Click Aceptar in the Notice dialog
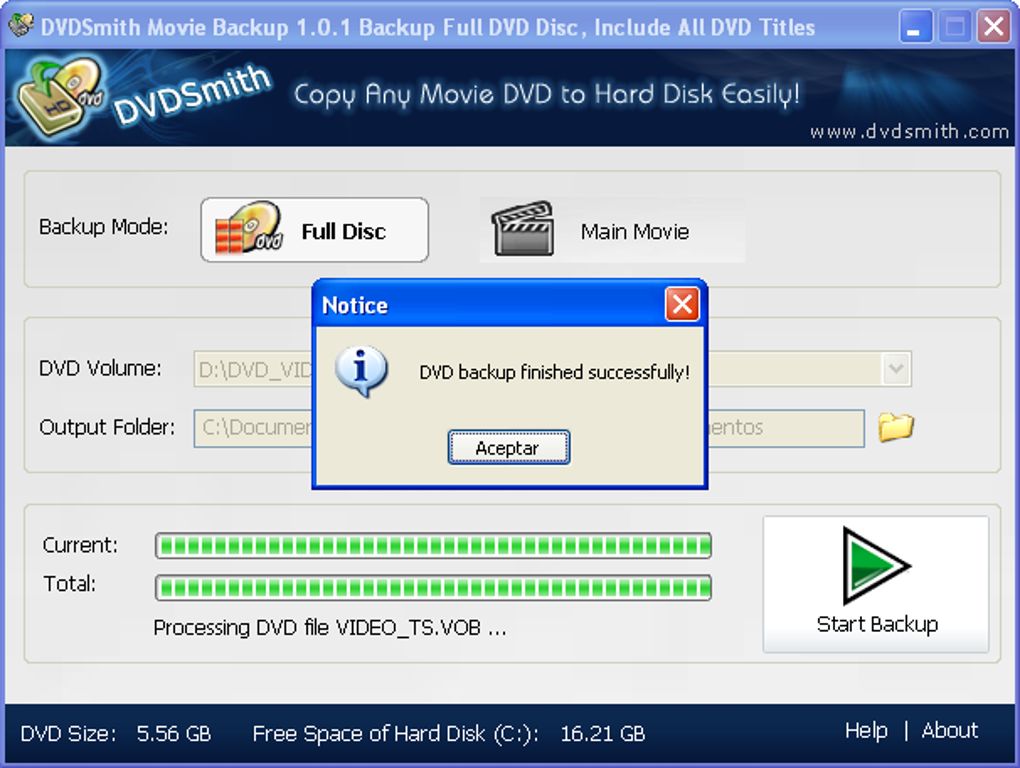1020x768 pixels. click(509, 447)
